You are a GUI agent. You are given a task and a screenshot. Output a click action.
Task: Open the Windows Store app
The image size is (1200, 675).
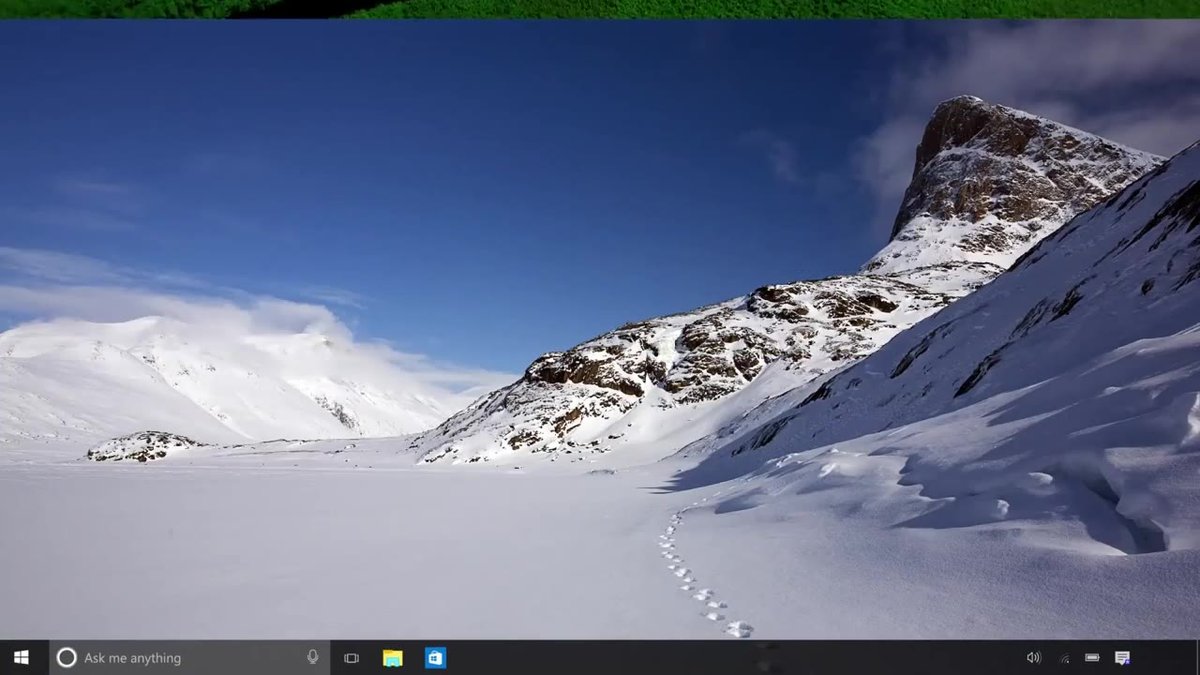pyautogui.click(x=434, y=658)
